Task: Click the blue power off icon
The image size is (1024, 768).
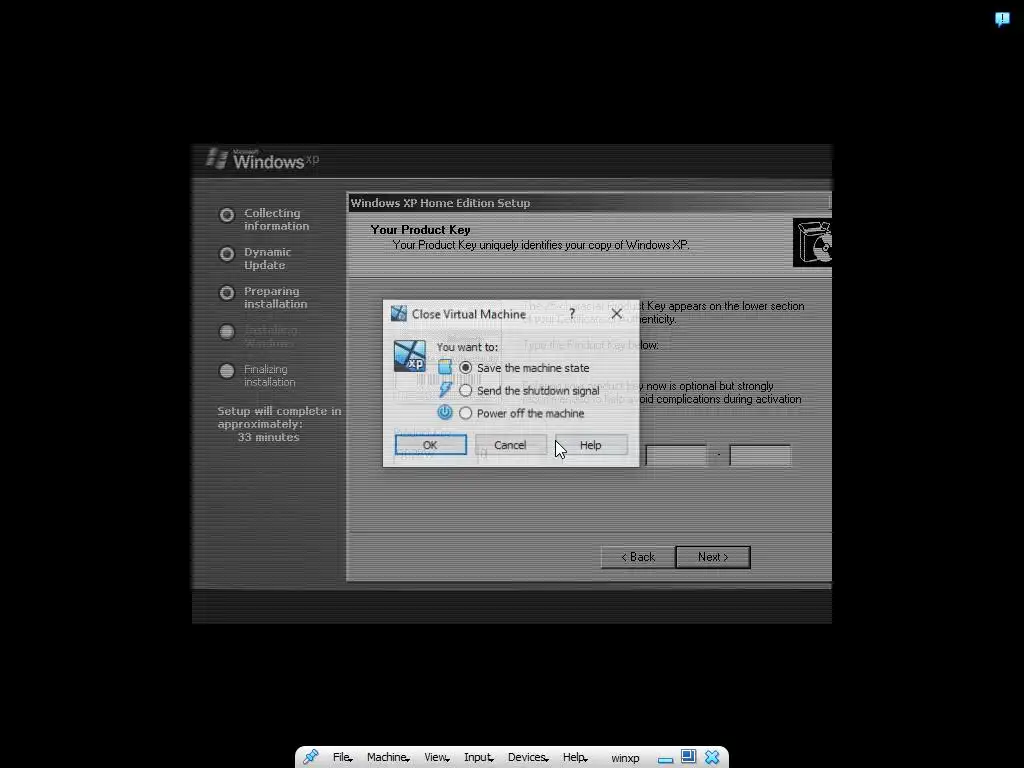Action: pos(445,413)
